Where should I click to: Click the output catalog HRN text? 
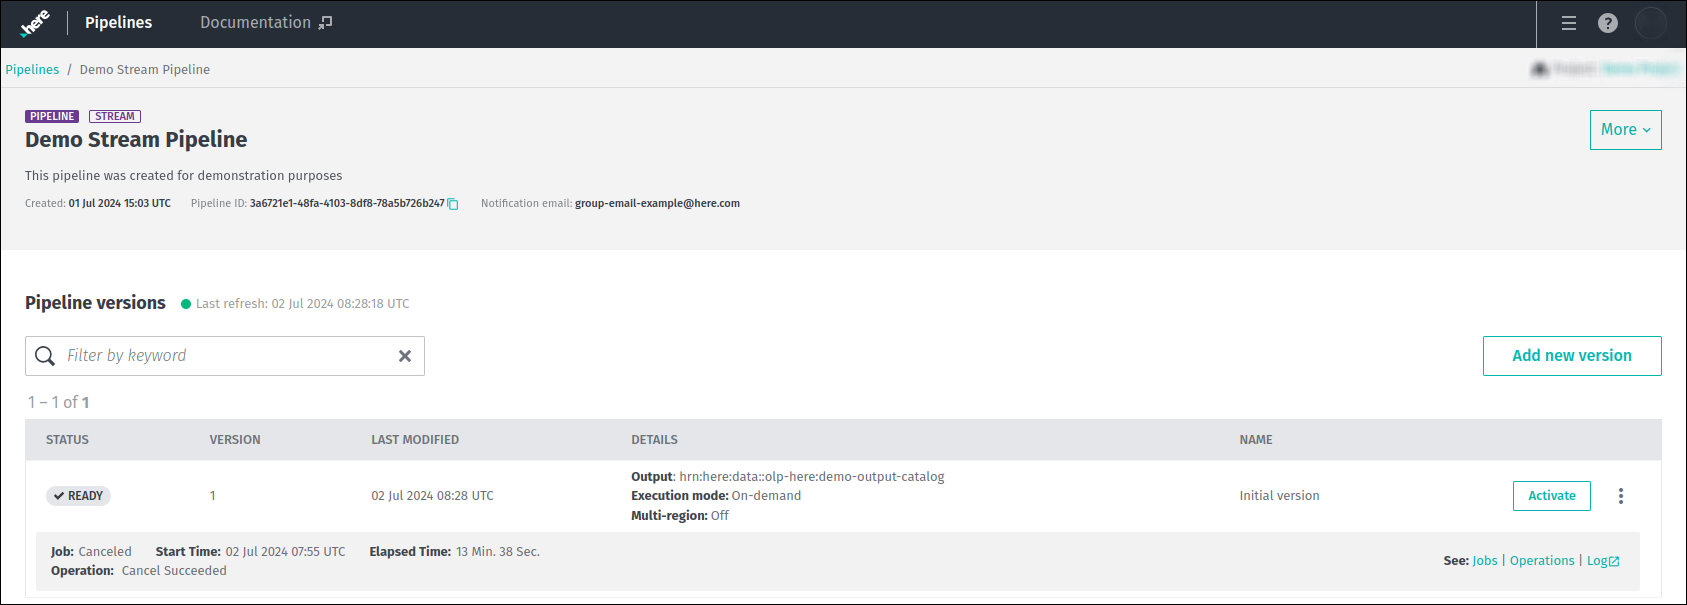pos(812,477)
